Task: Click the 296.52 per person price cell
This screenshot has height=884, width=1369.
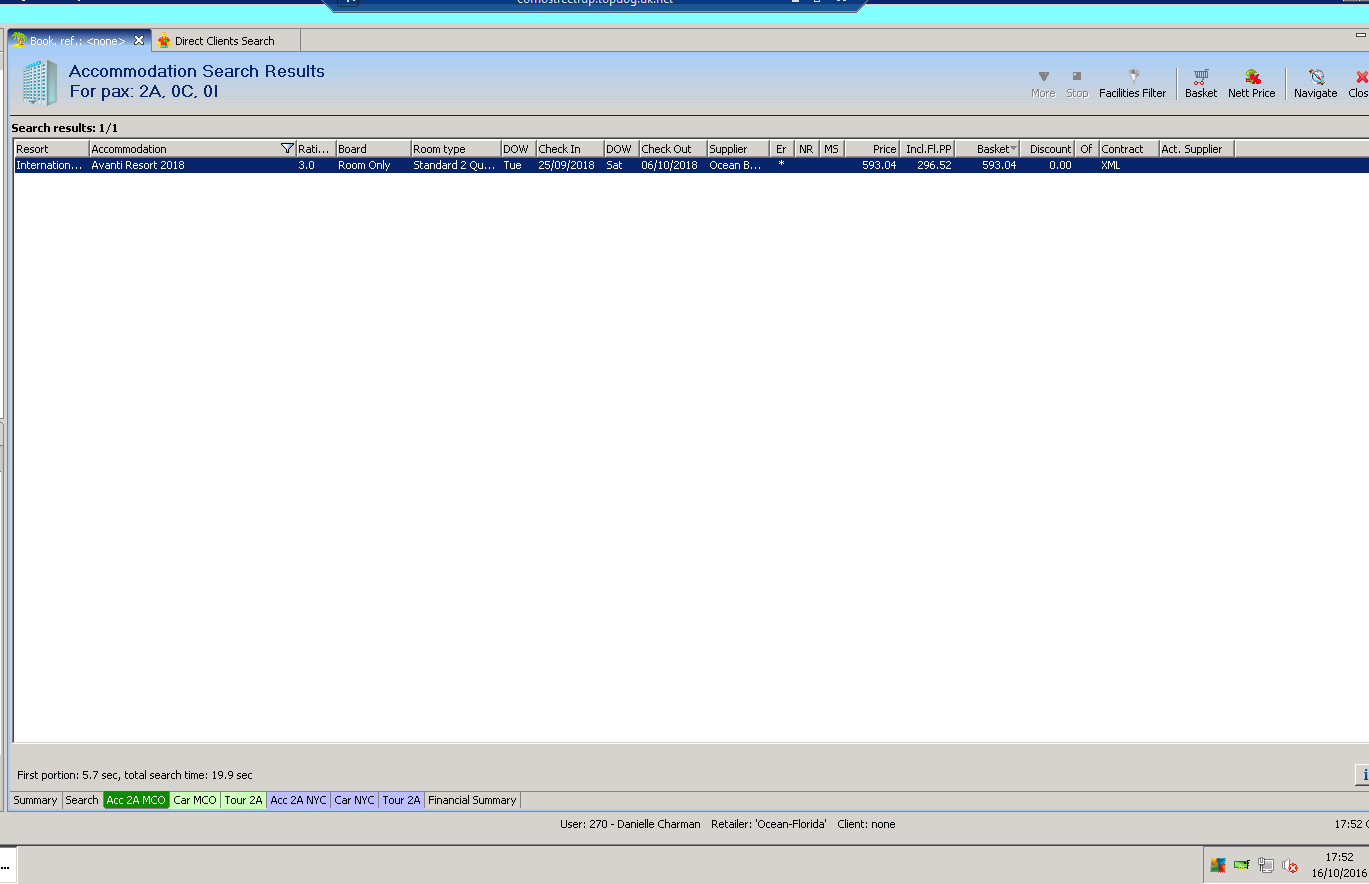Action: 927,165
